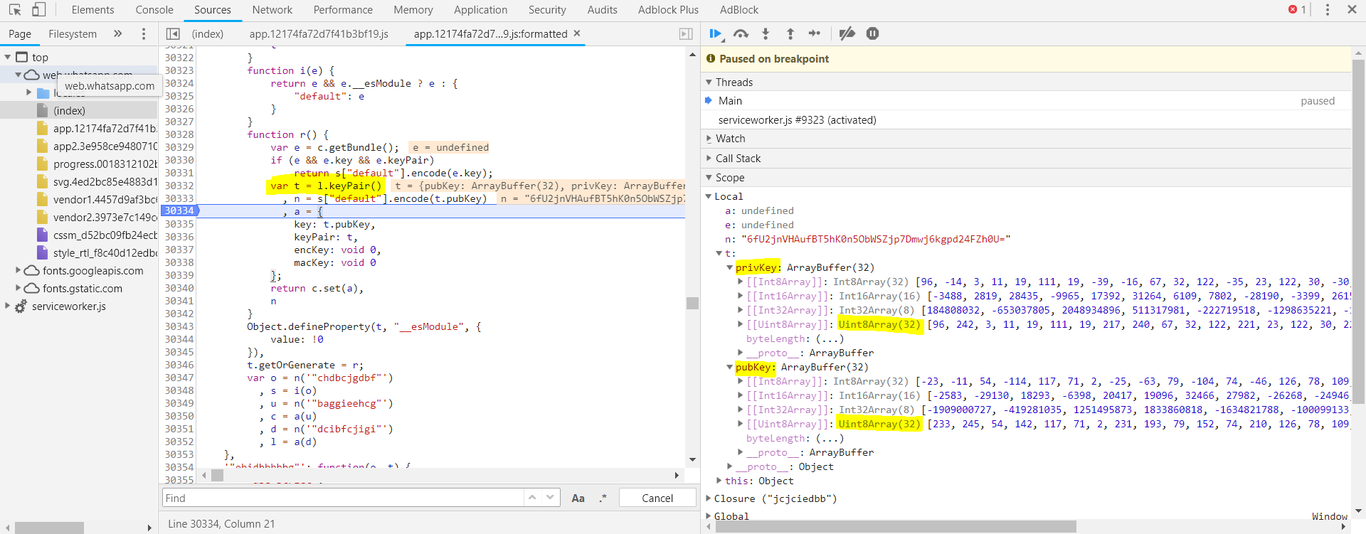Open the Console tab

pos(154,10)
